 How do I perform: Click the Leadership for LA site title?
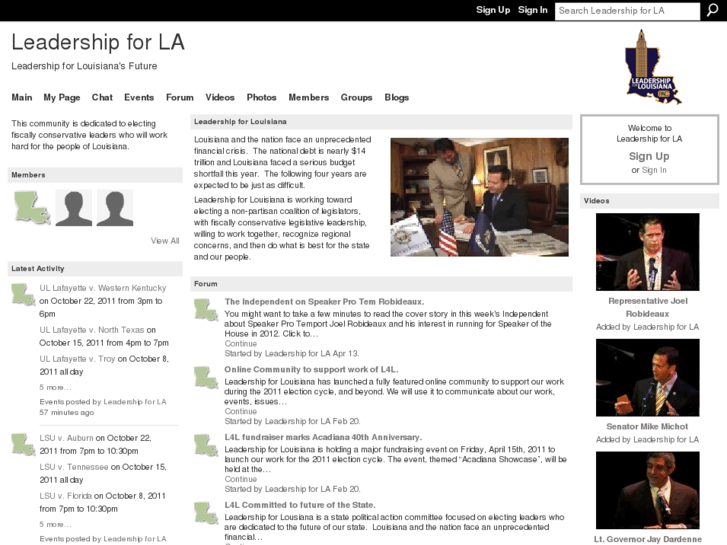tap(98, 42)
